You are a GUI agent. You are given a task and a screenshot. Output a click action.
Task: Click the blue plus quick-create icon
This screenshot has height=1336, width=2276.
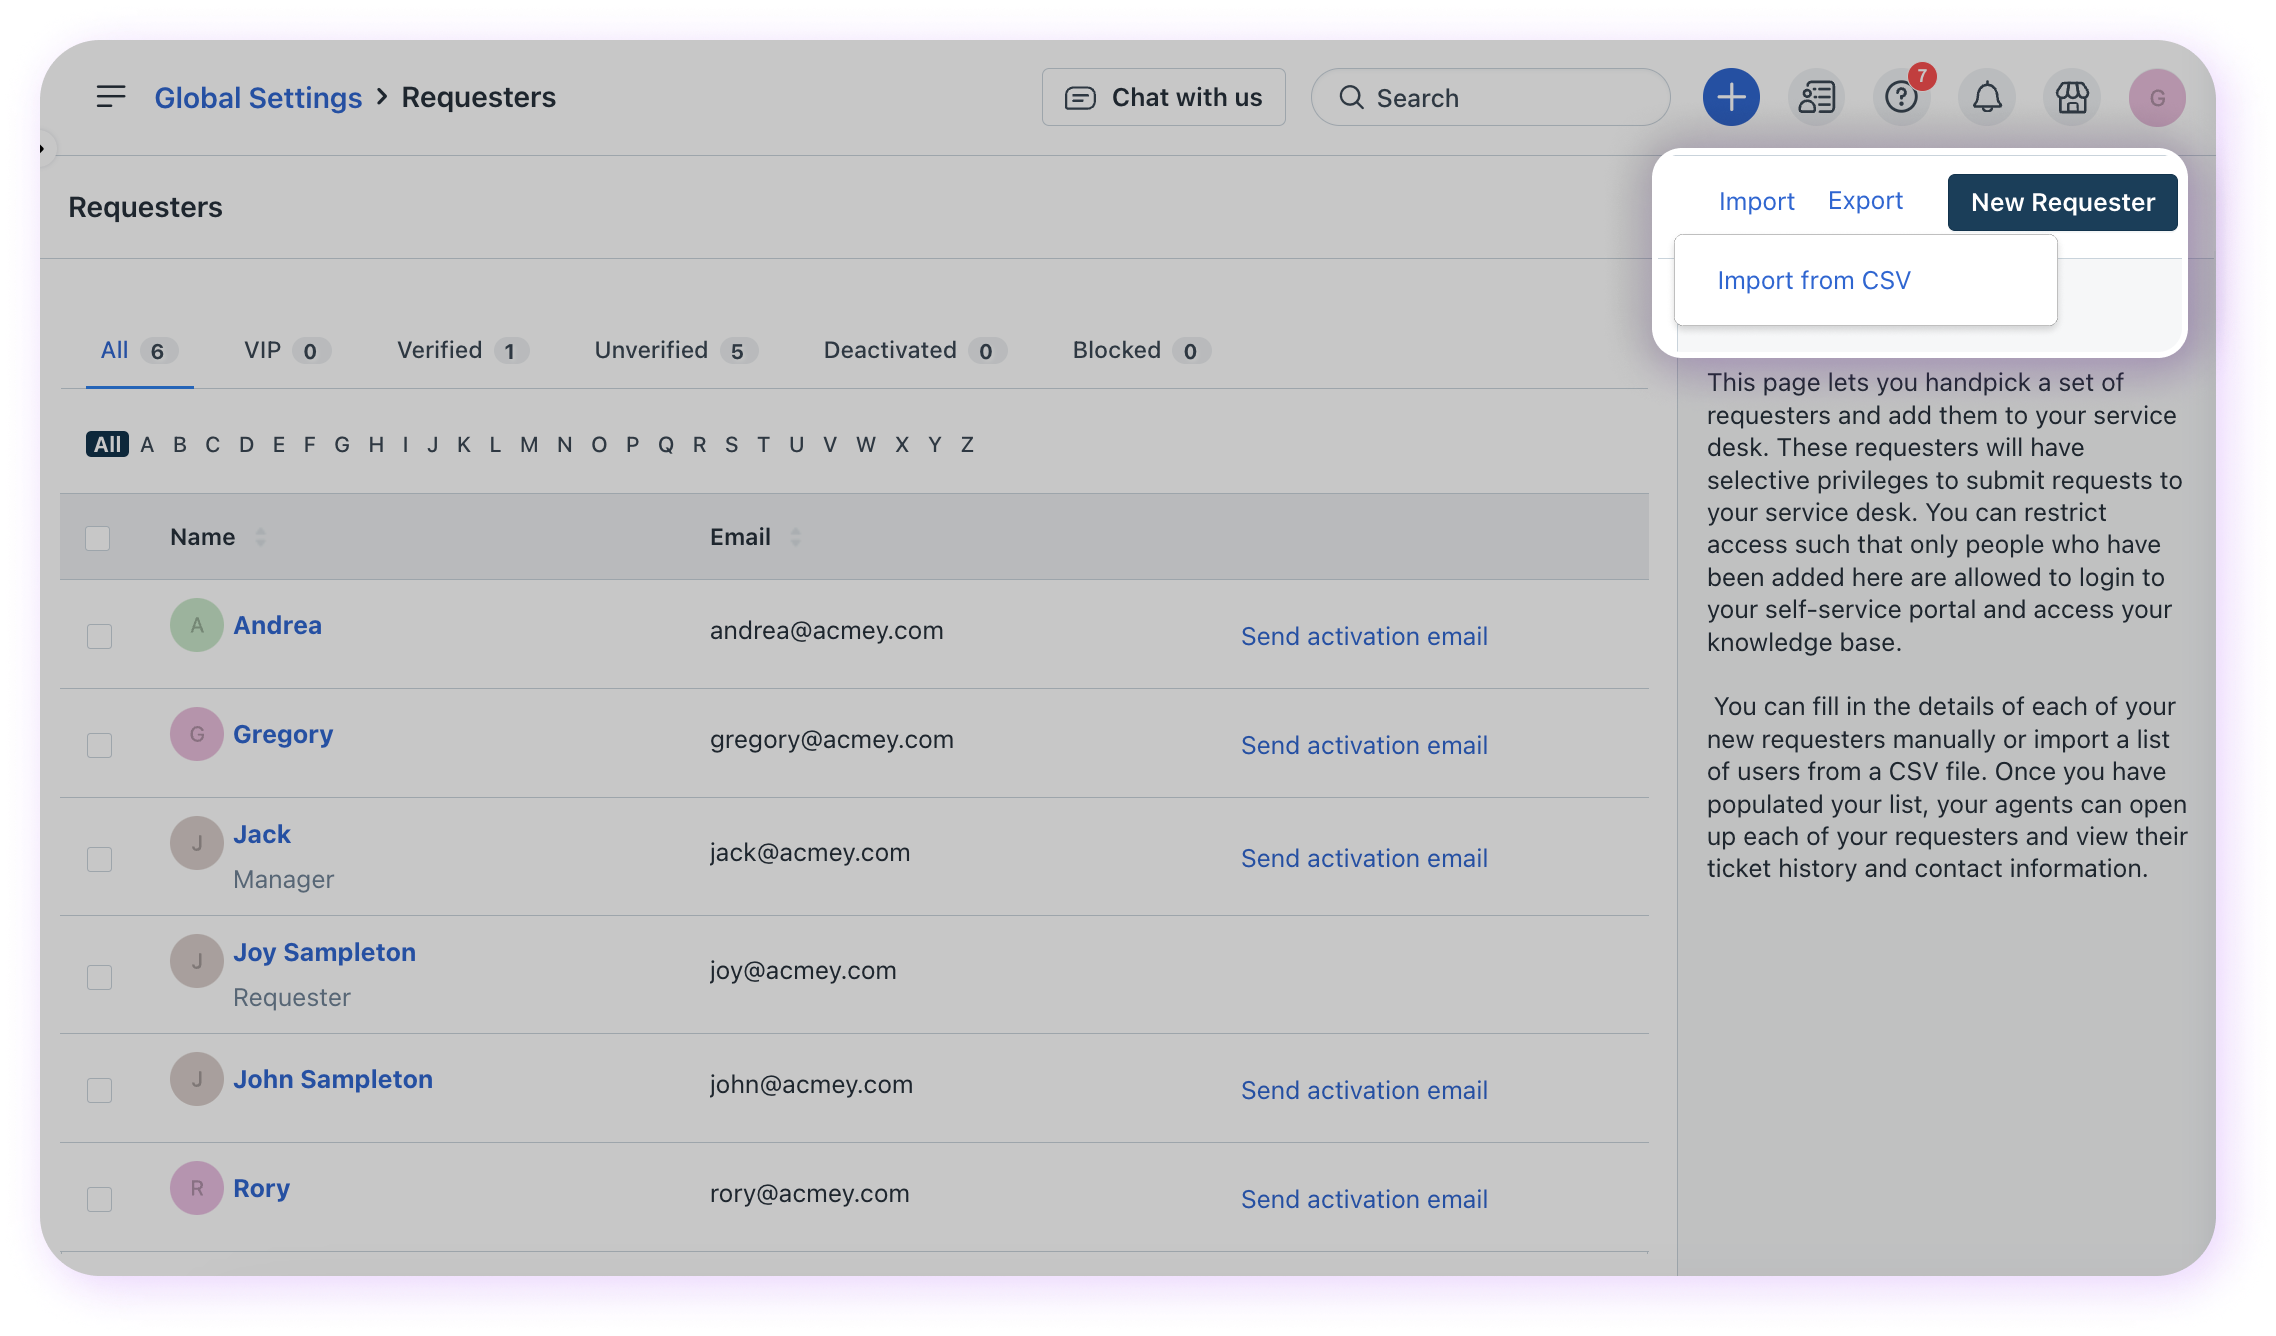click(1731, 97)
